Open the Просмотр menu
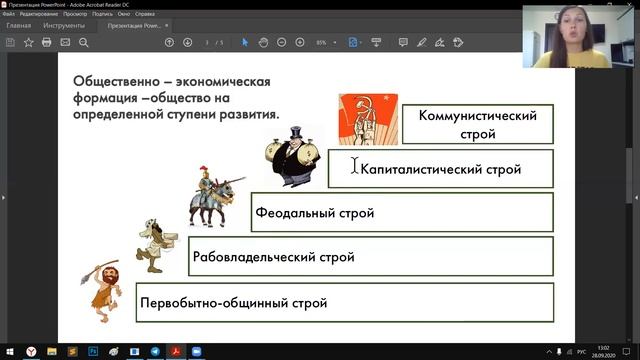Viewport: 640px width, 360px height. click(75, 14)
